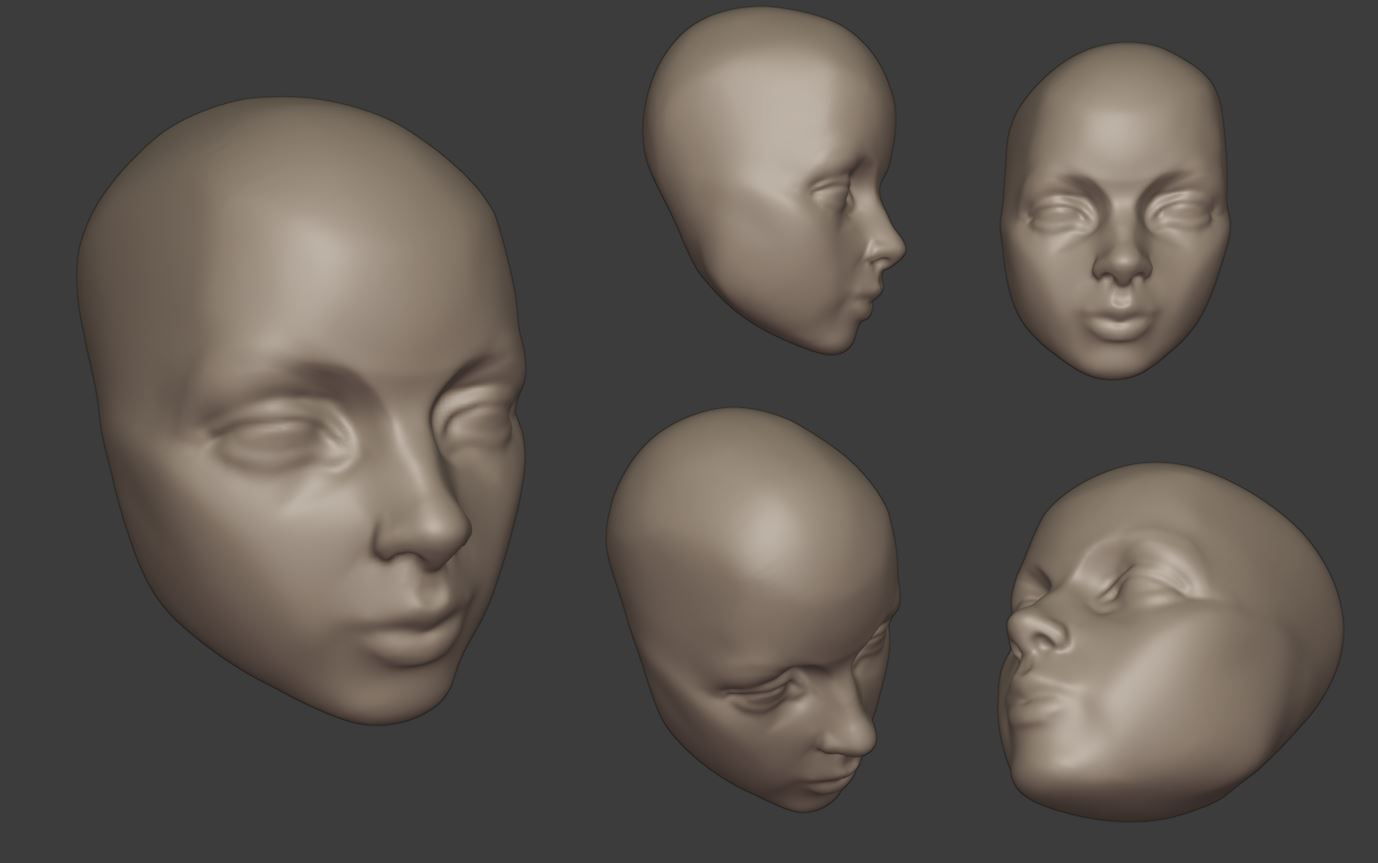Click the side profile head sculpt
The image size is (1378, 863).
(x=773, y=180)
